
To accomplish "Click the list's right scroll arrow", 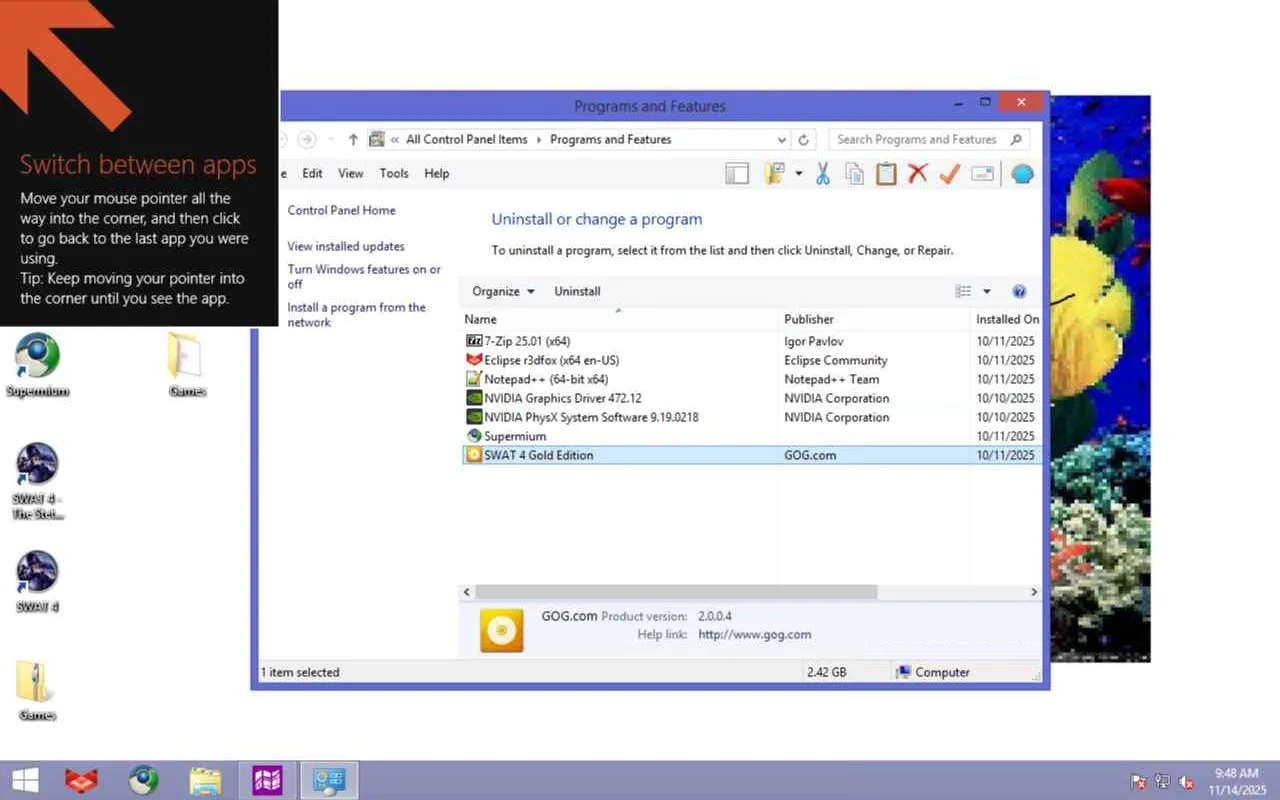I will (1034, 593).
